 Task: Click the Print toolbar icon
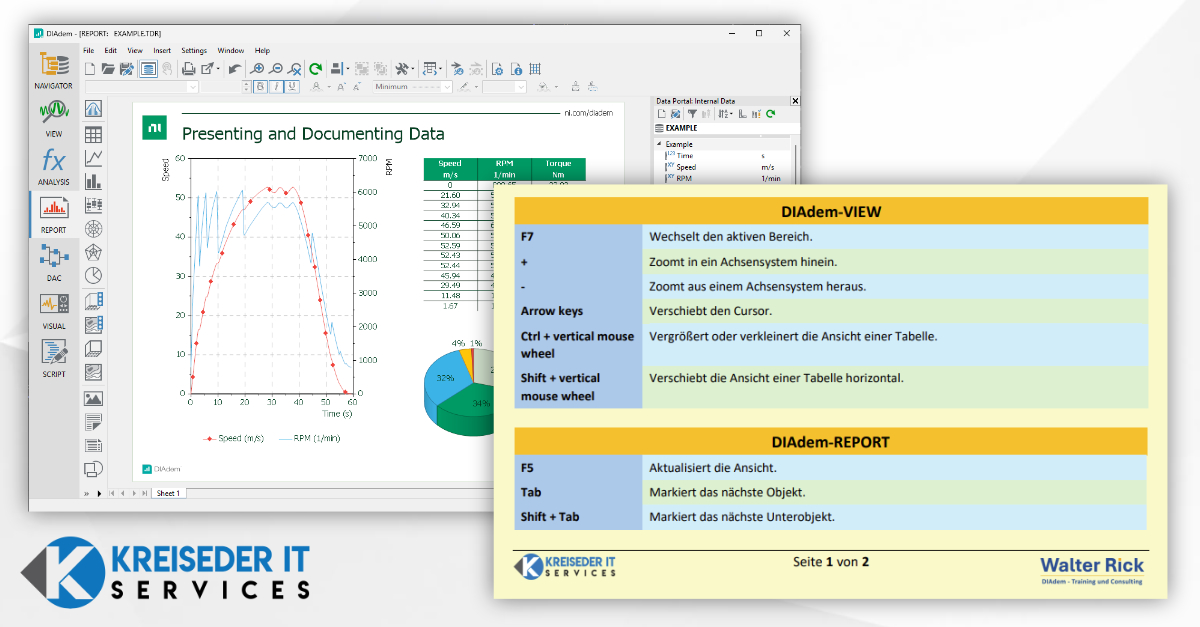pos(188,69)
